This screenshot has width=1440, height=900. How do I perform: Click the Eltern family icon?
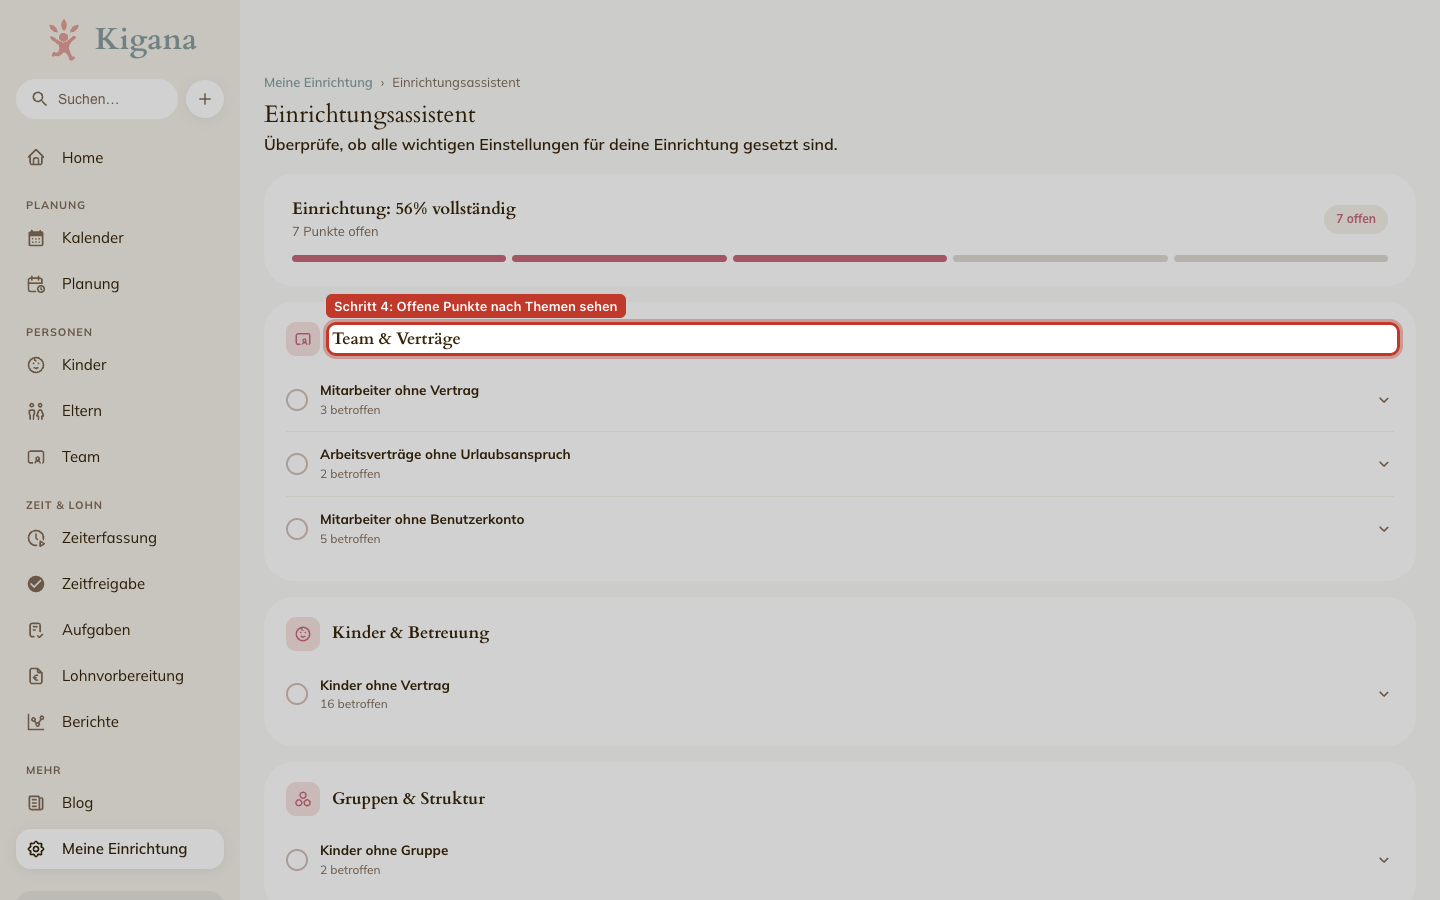[36, 411]
